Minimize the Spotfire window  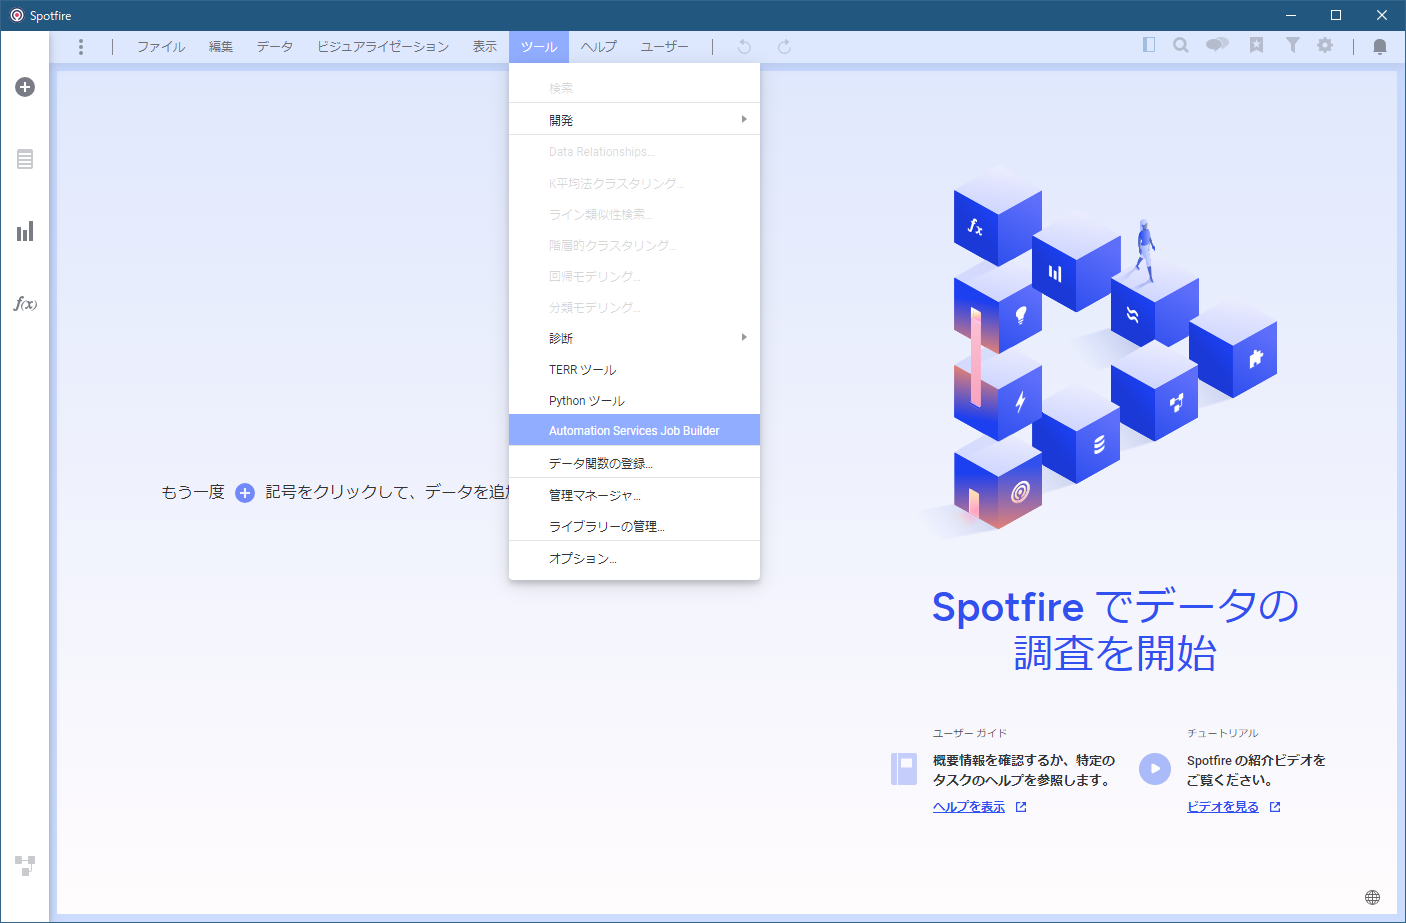coord(1290,15)
